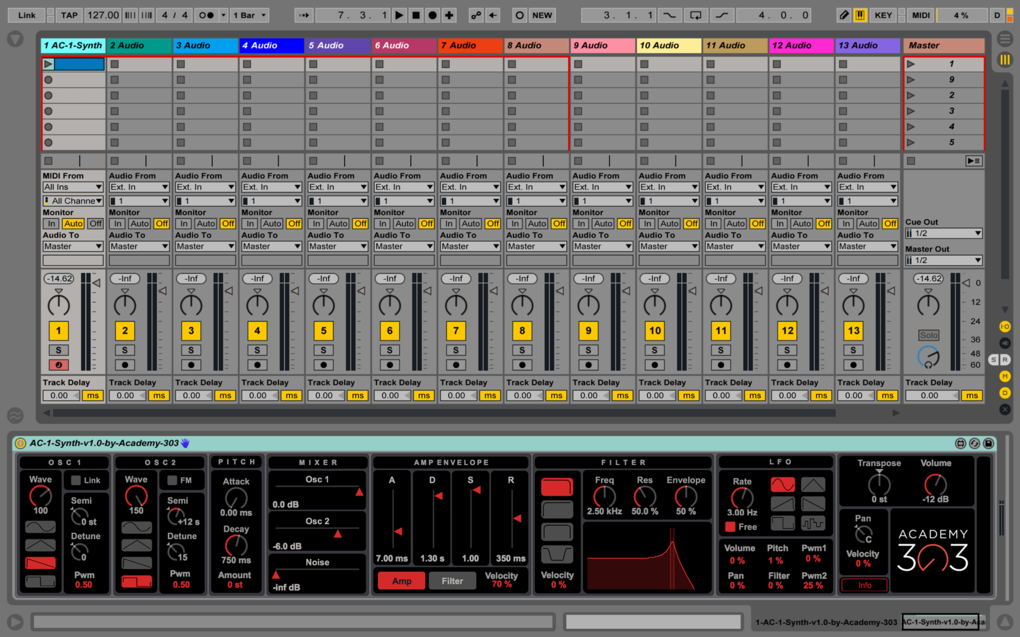This screenshot has width=1020, height=637.
Task: Click the TAP tempo button
Action: pos(69,15)
